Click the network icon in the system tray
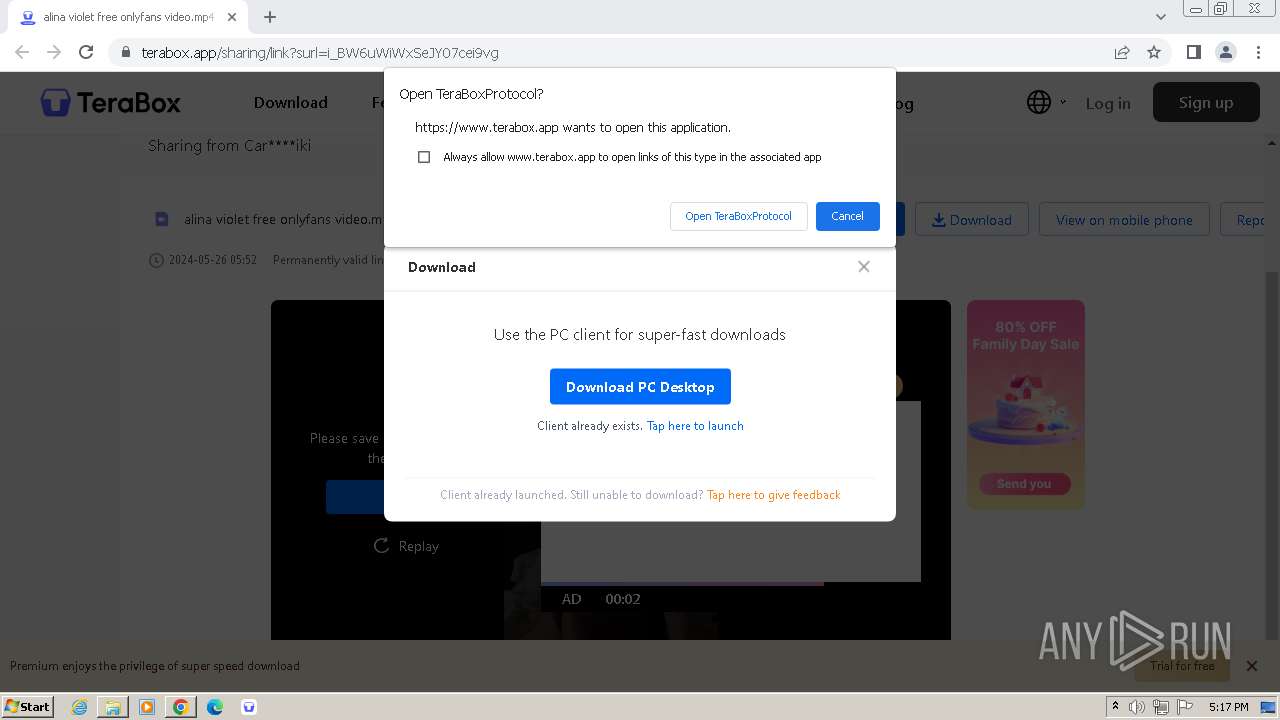Screen dimensions: 1280x720 point(1161,707)
